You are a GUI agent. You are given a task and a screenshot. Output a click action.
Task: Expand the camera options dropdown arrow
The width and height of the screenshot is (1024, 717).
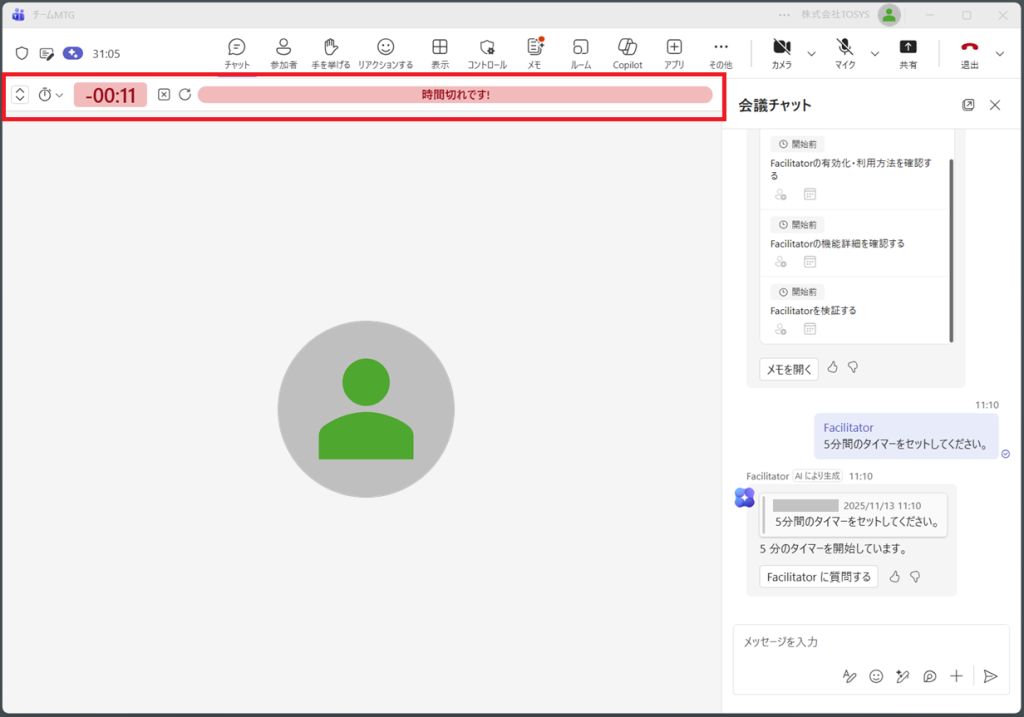coord(811,53)
